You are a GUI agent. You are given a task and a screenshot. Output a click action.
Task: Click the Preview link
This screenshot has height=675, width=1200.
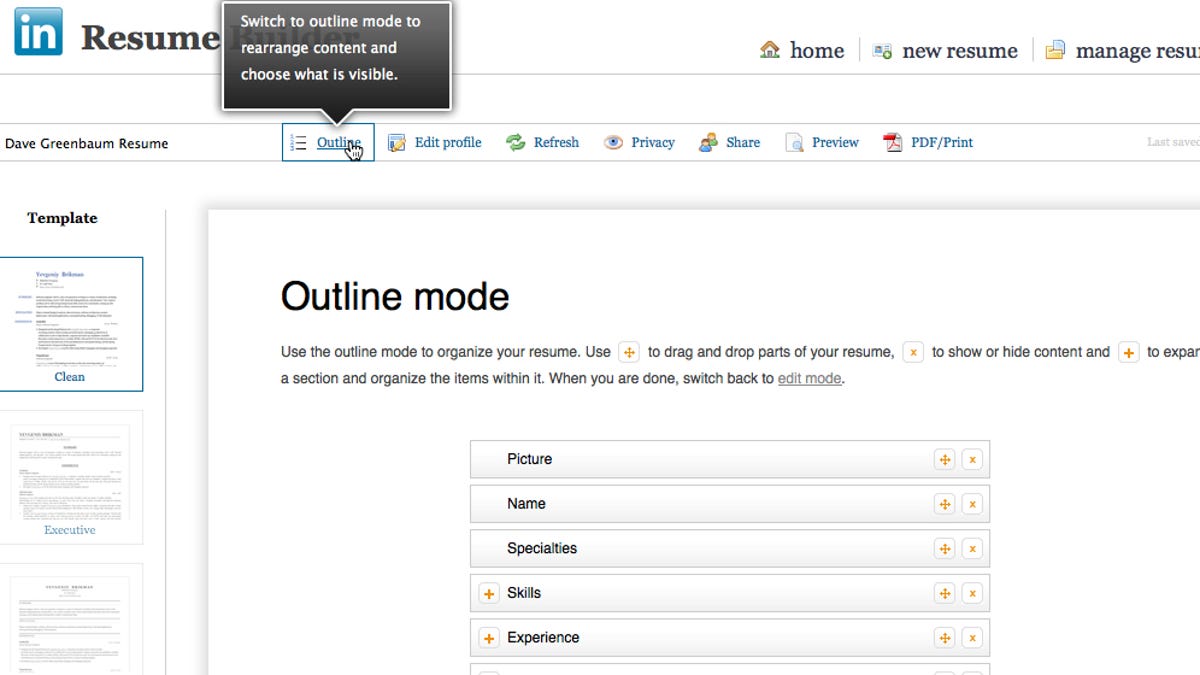(x=835, y=143)
